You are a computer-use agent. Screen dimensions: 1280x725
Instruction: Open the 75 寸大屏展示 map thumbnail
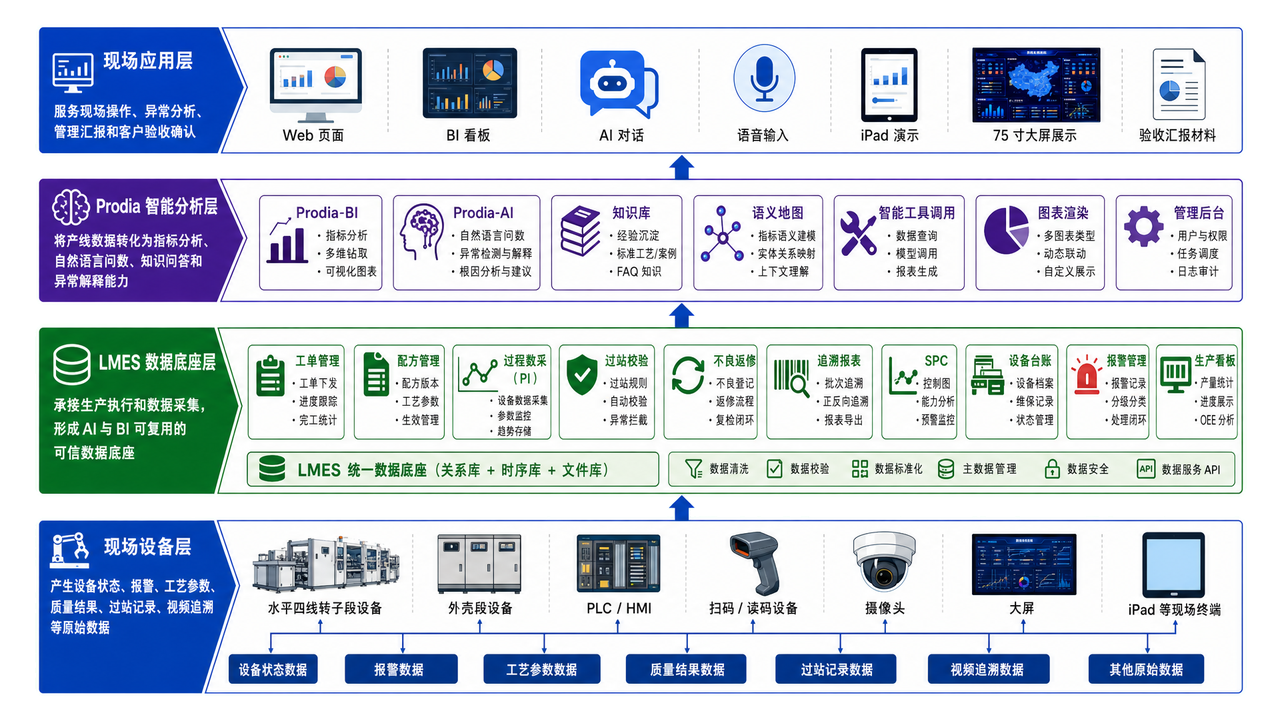(x=1036, y=85)
